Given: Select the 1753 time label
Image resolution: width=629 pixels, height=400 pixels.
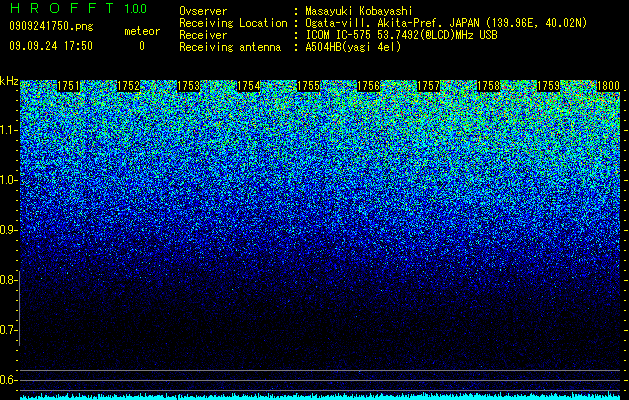Looking at the screenshot, I should 189,86.
